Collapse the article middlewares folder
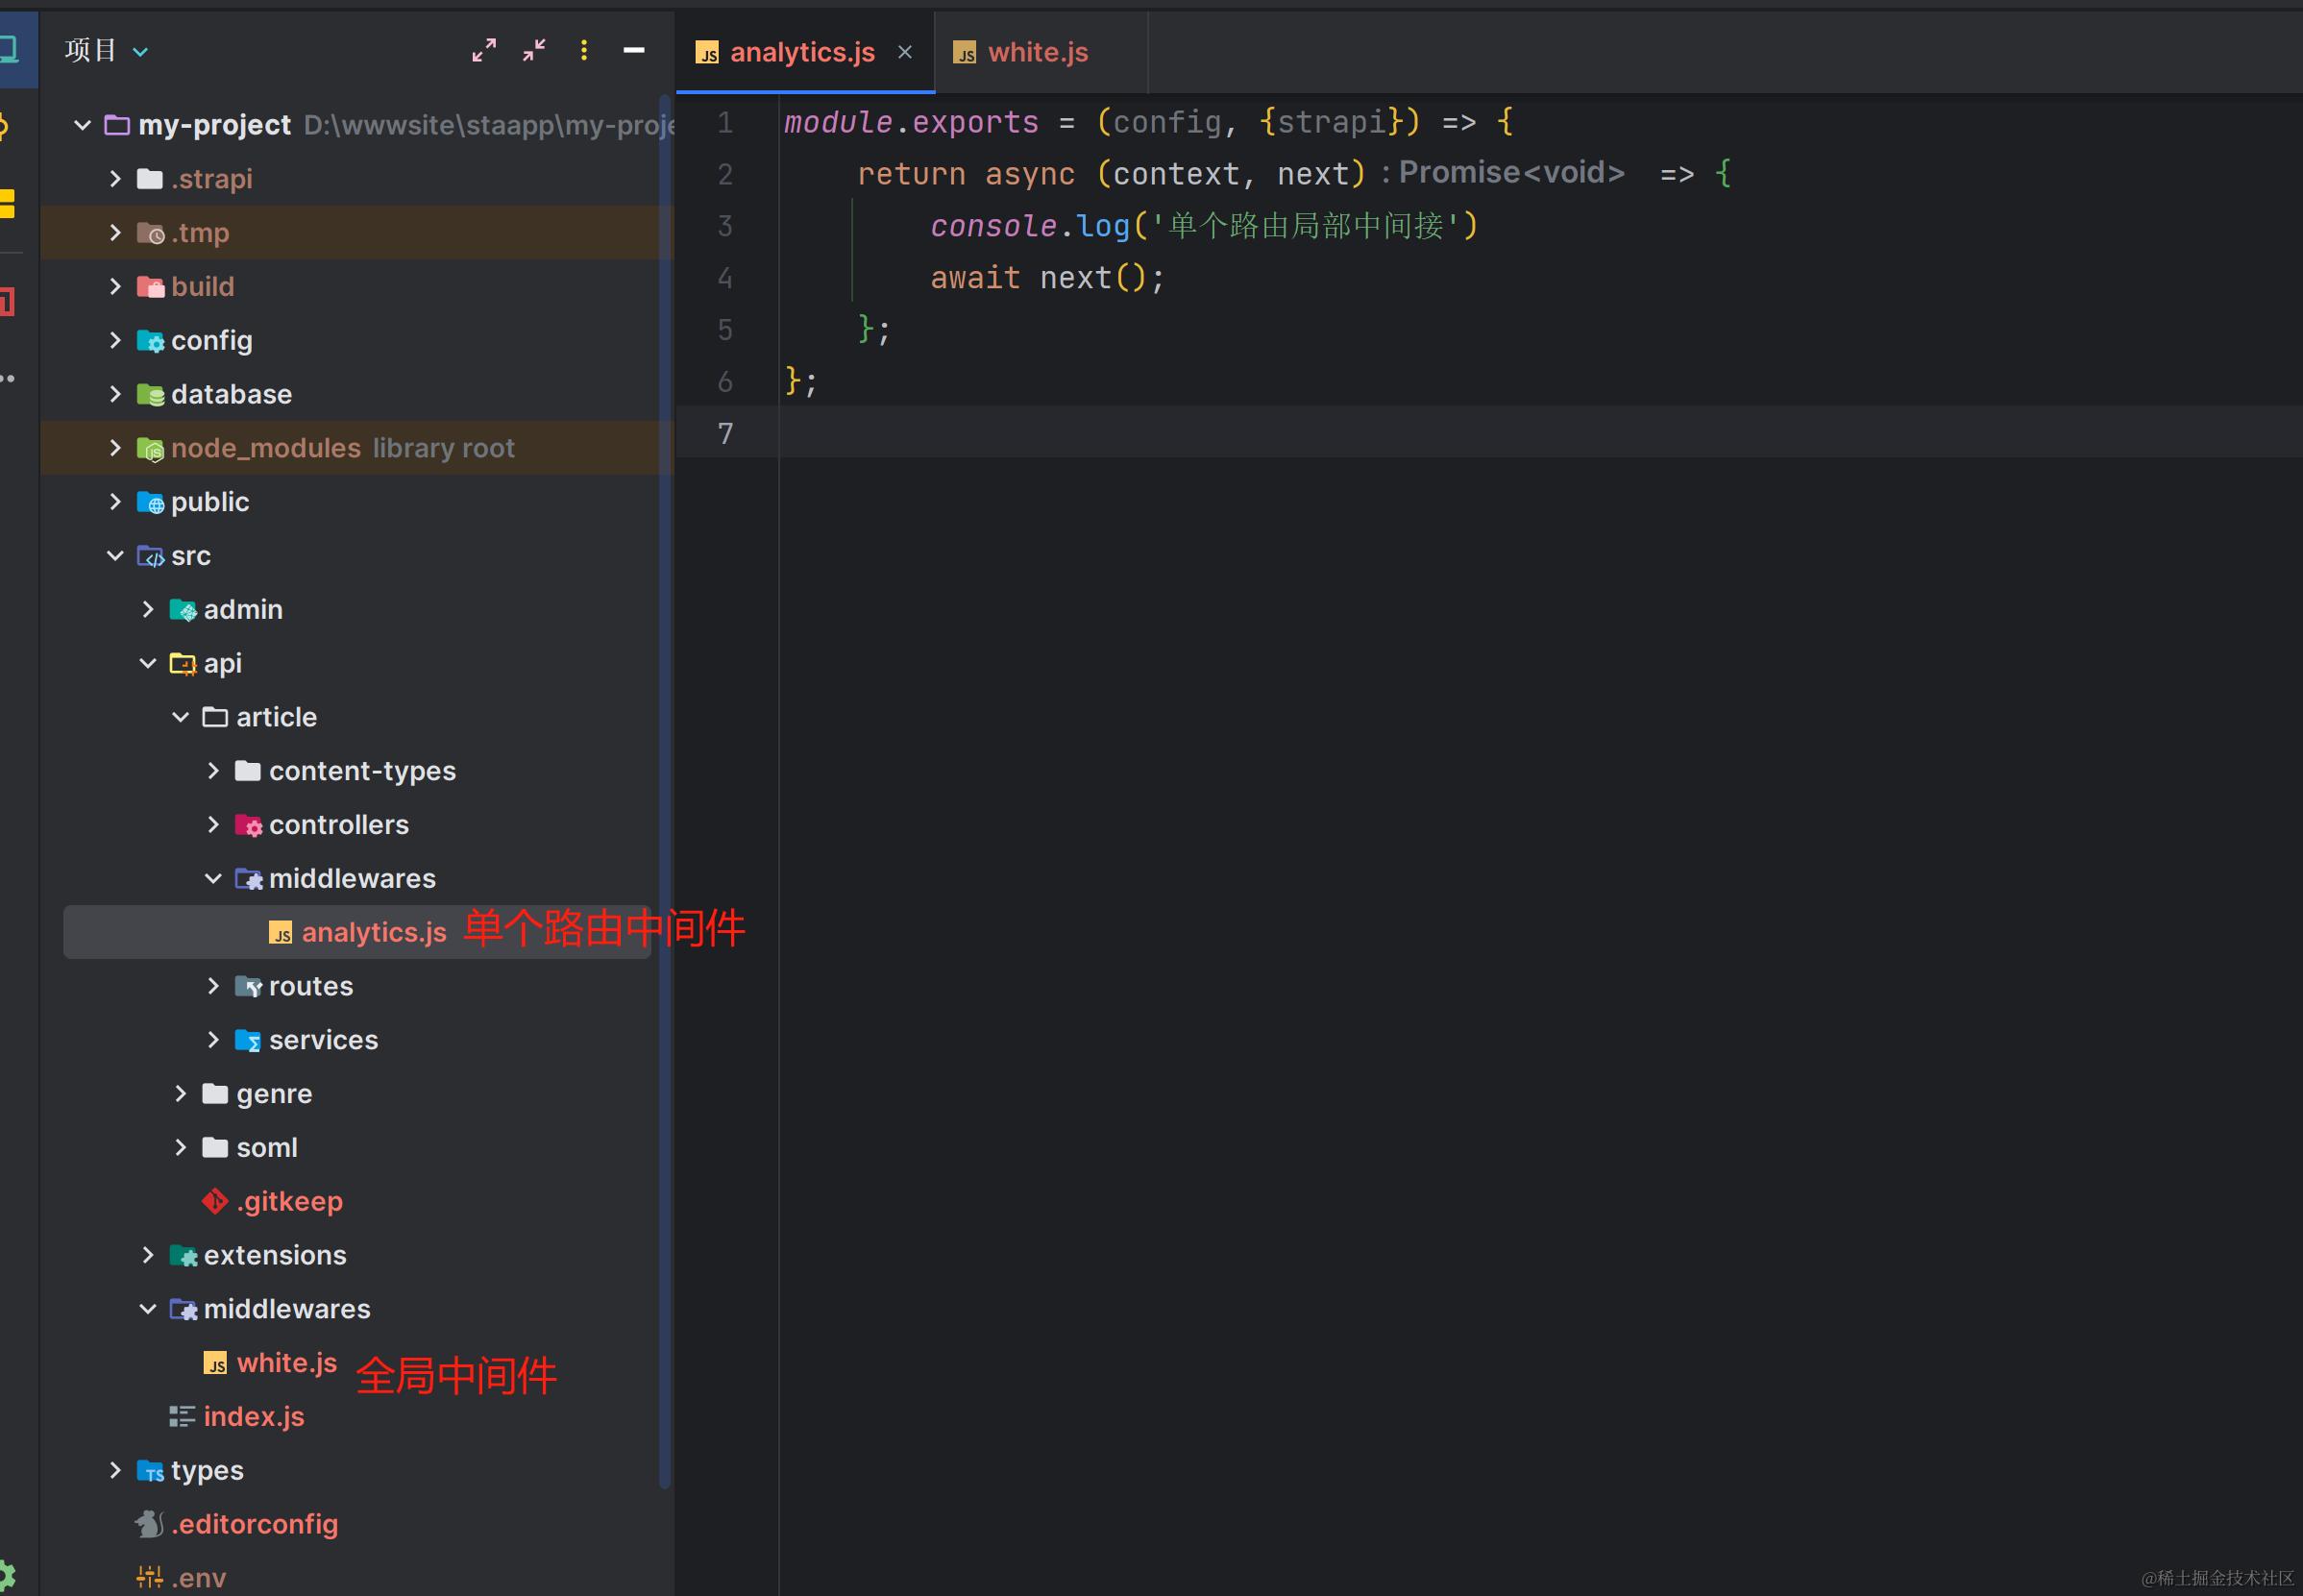Screen dimensions: 2303x1596 [213, 879]
